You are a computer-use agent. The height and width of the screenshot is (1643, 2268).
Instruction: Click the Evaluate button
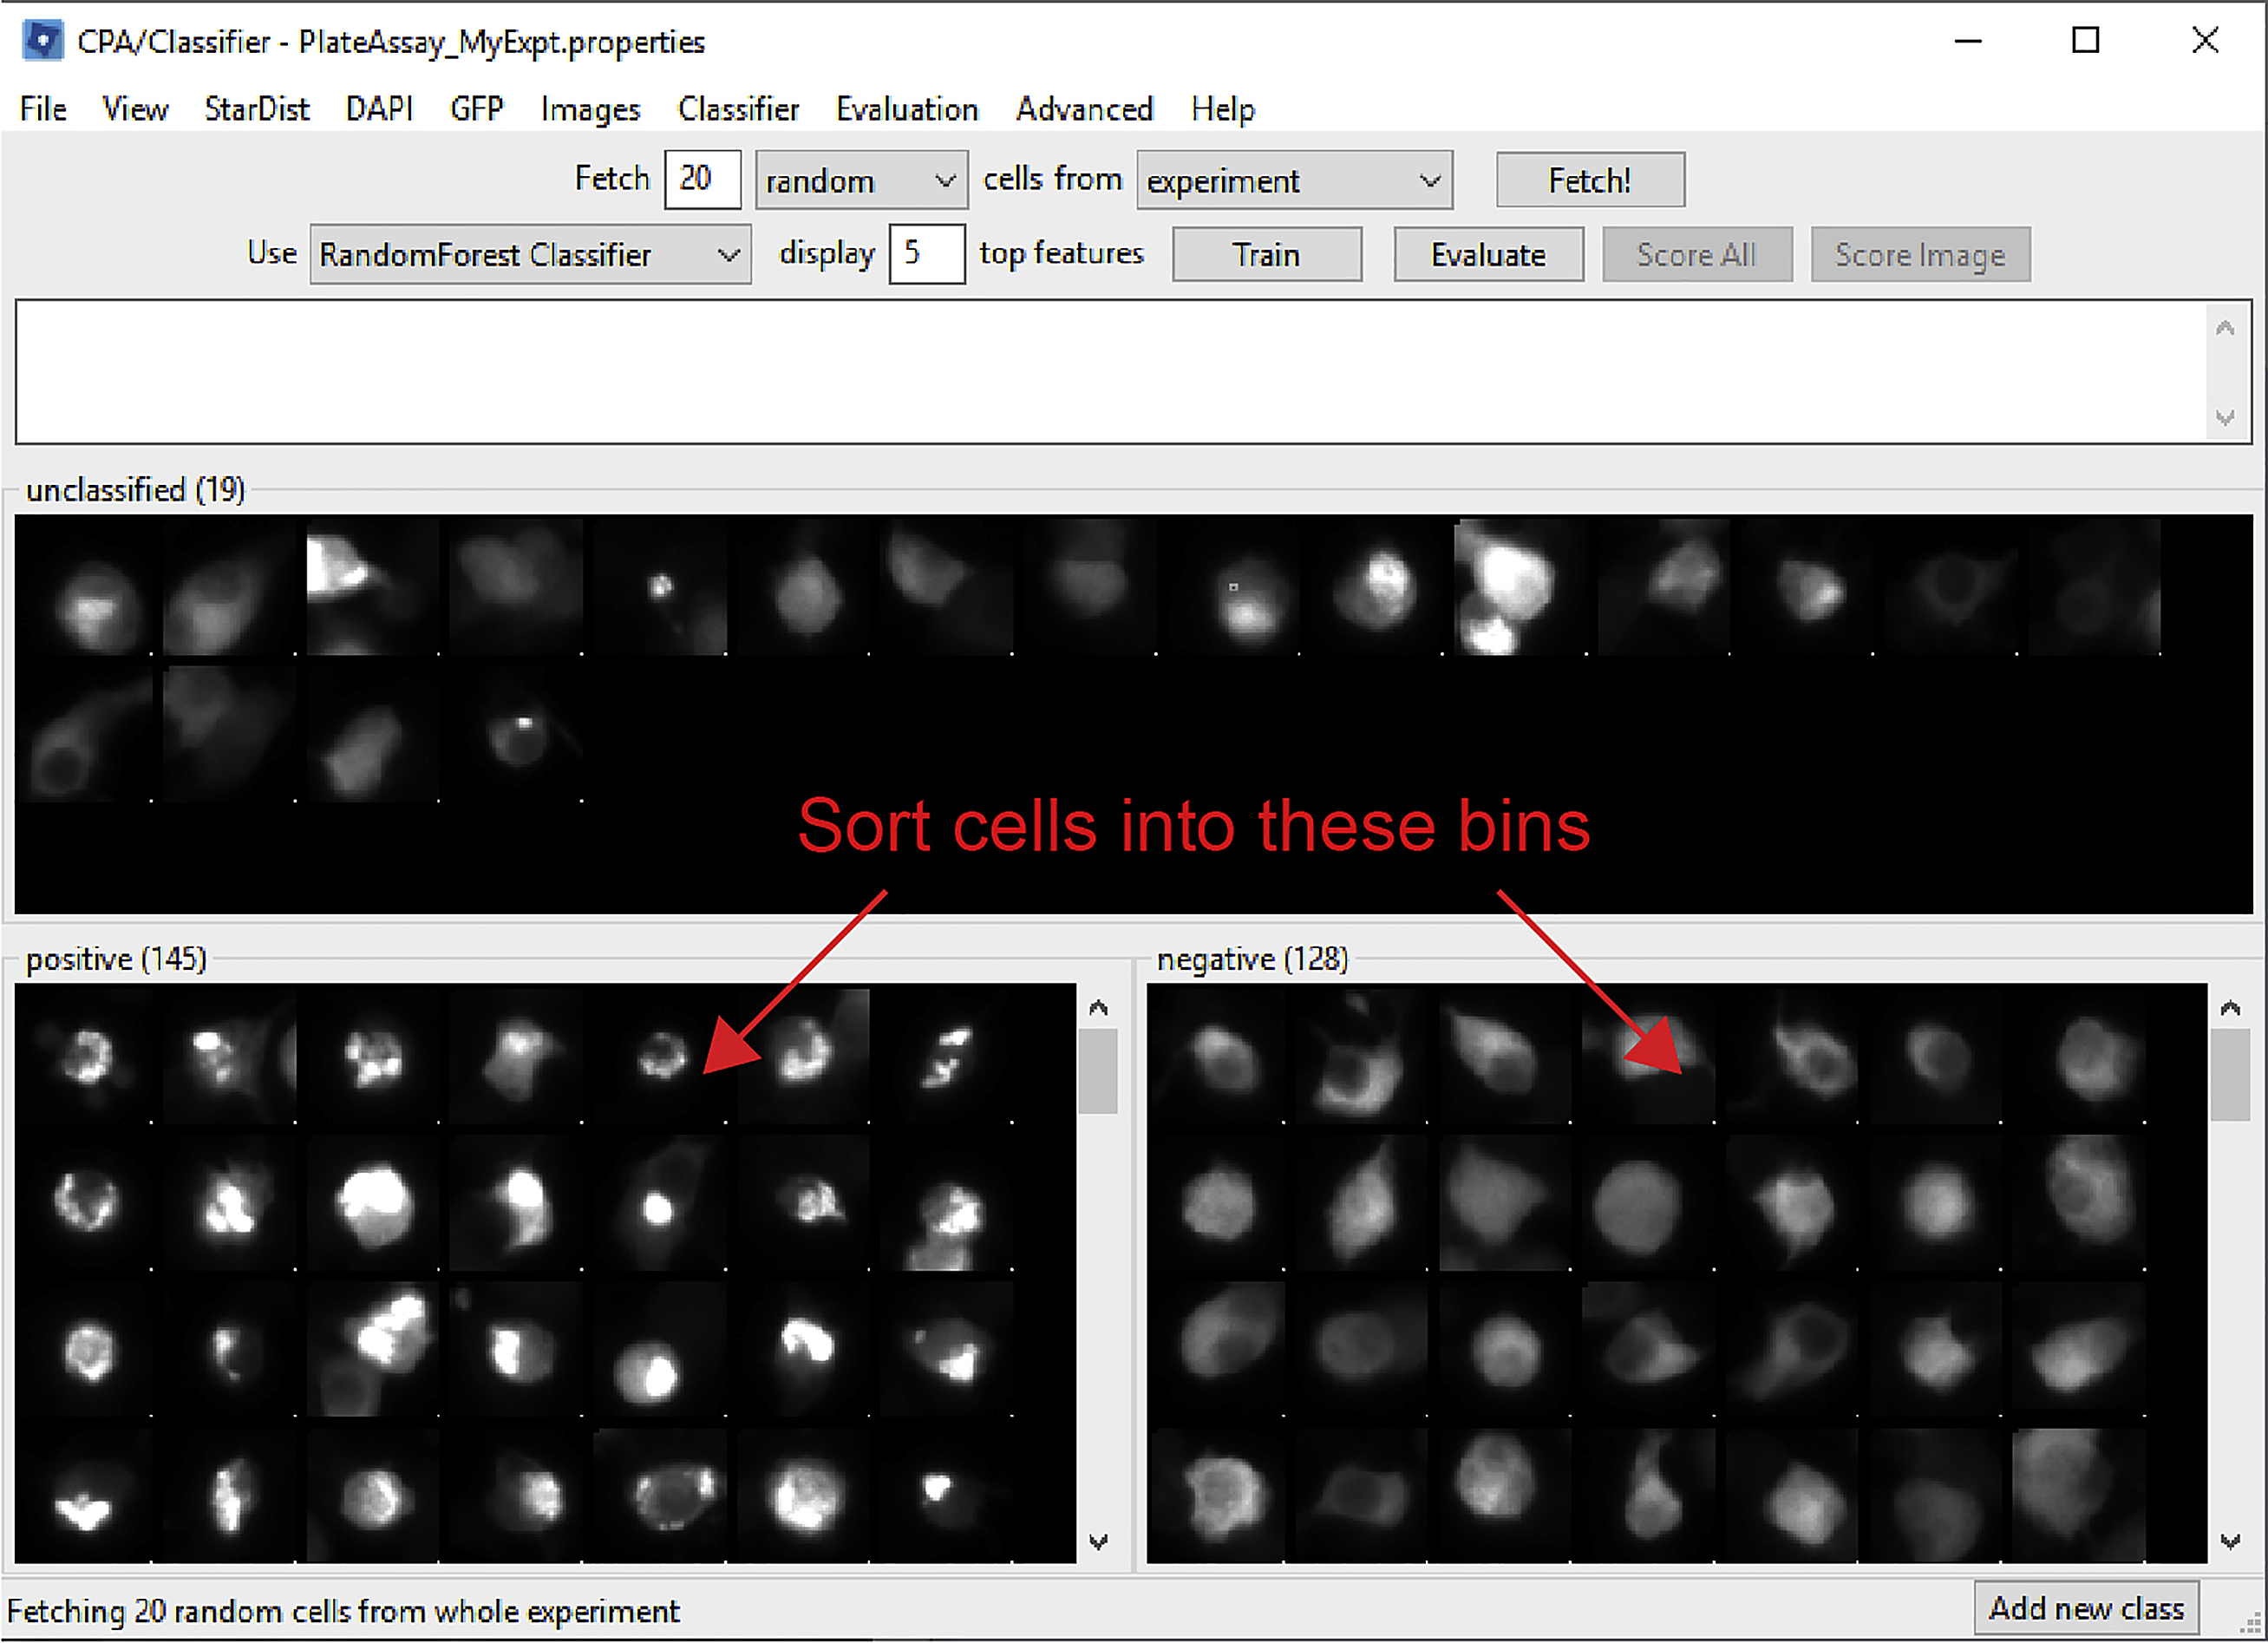point(1488,254)
